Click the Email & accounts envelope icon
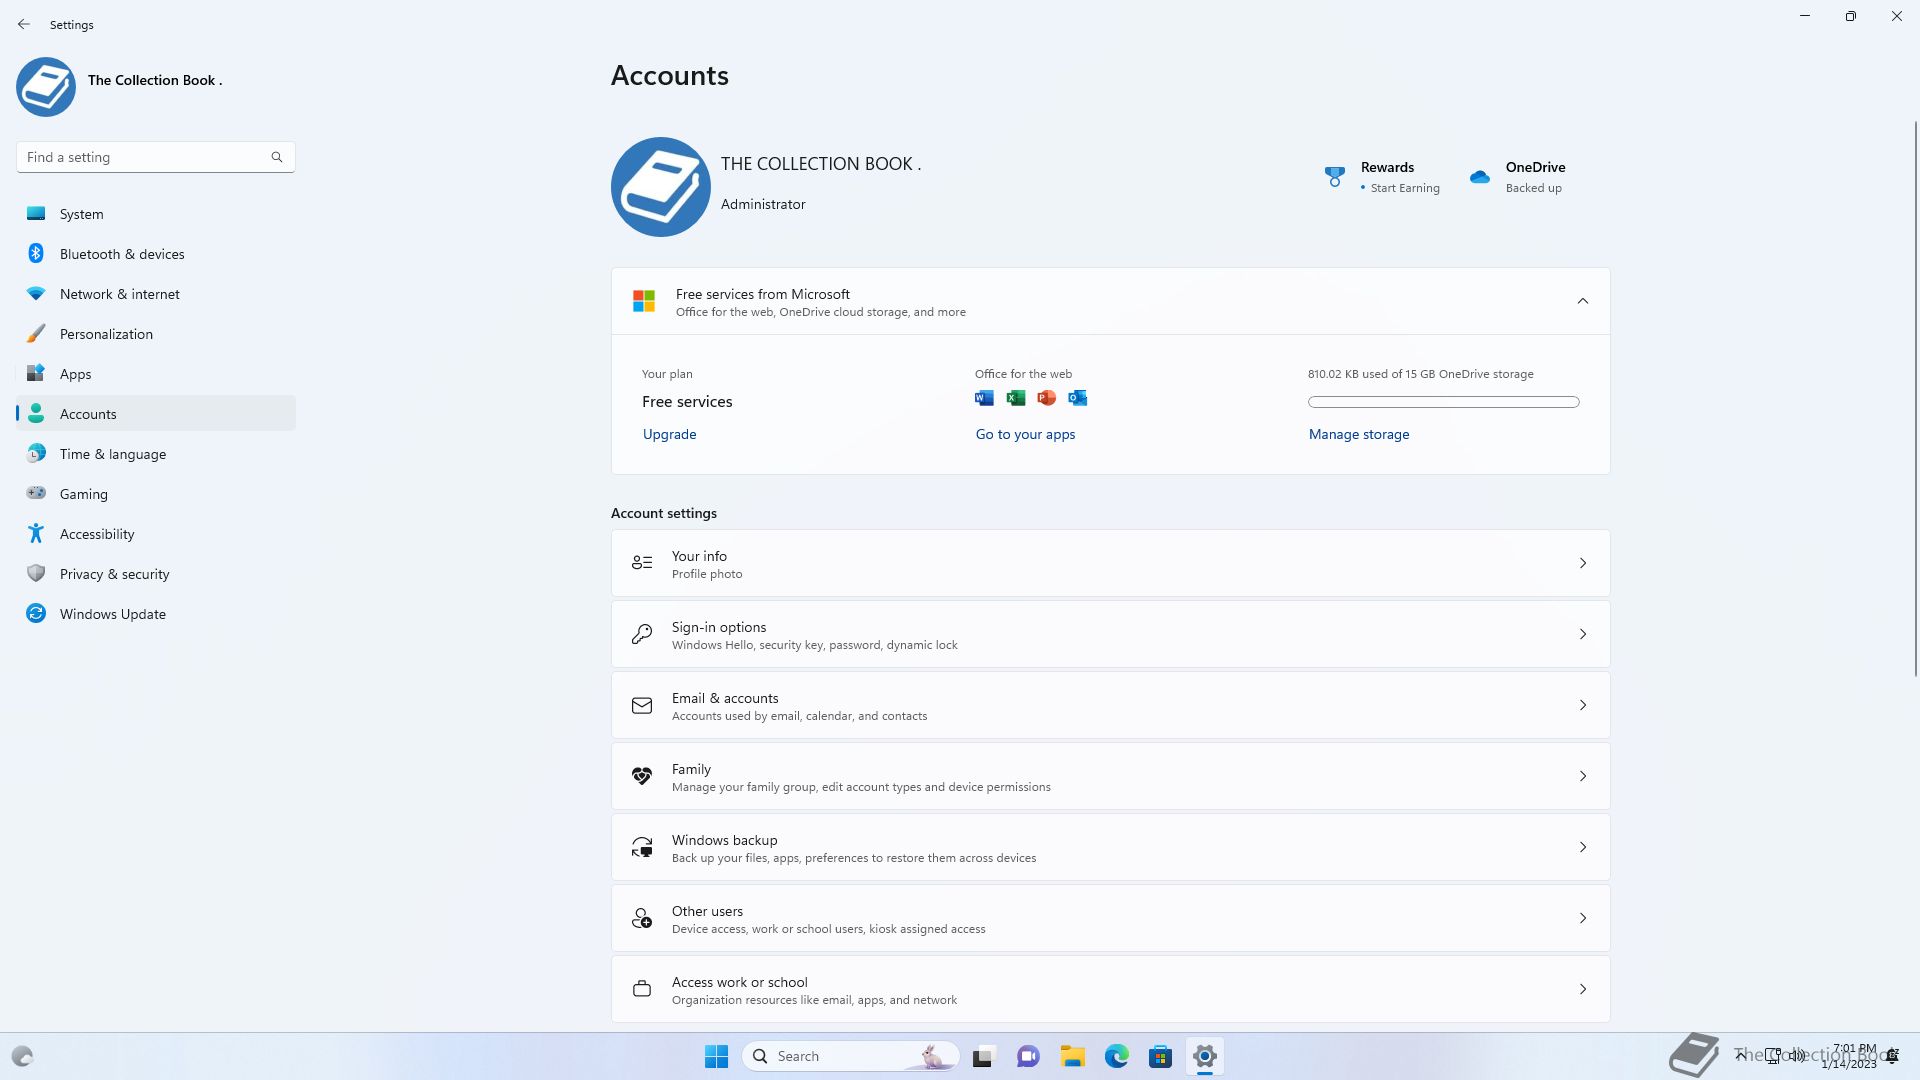Image resolution: width=1920 pixels, height=1080 pixels. point(642,705)
